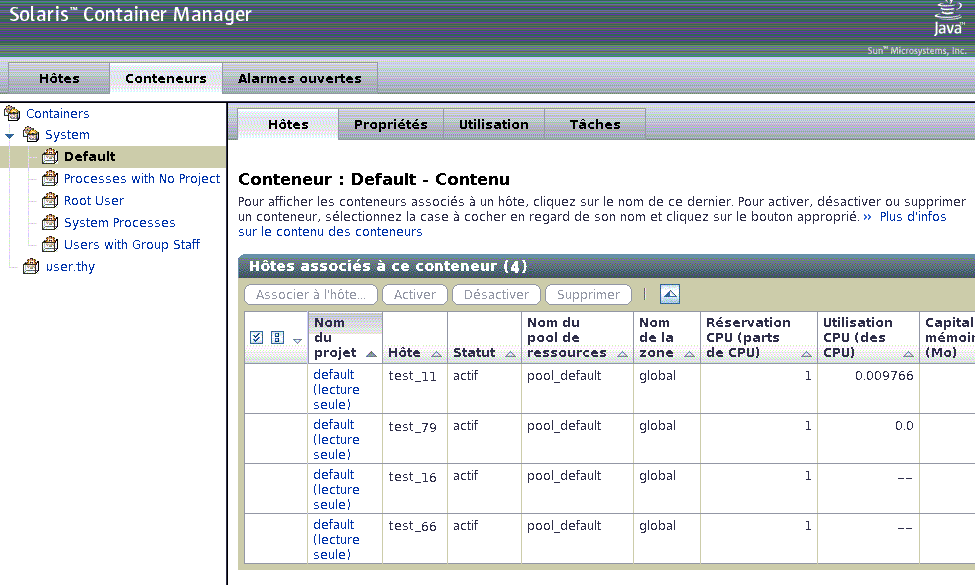
Task: Select System Processes label in tree
Action: [x=119, y=222]
